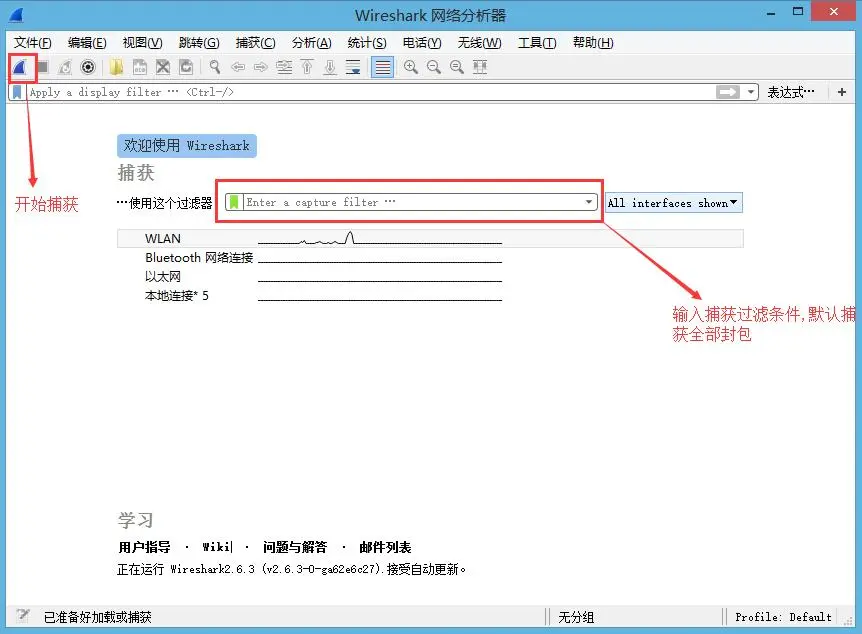The width and height of the screenshot is (862, 634).
Task: Click the 已准备好加载或捕获 status text
Action: point(98,617)
